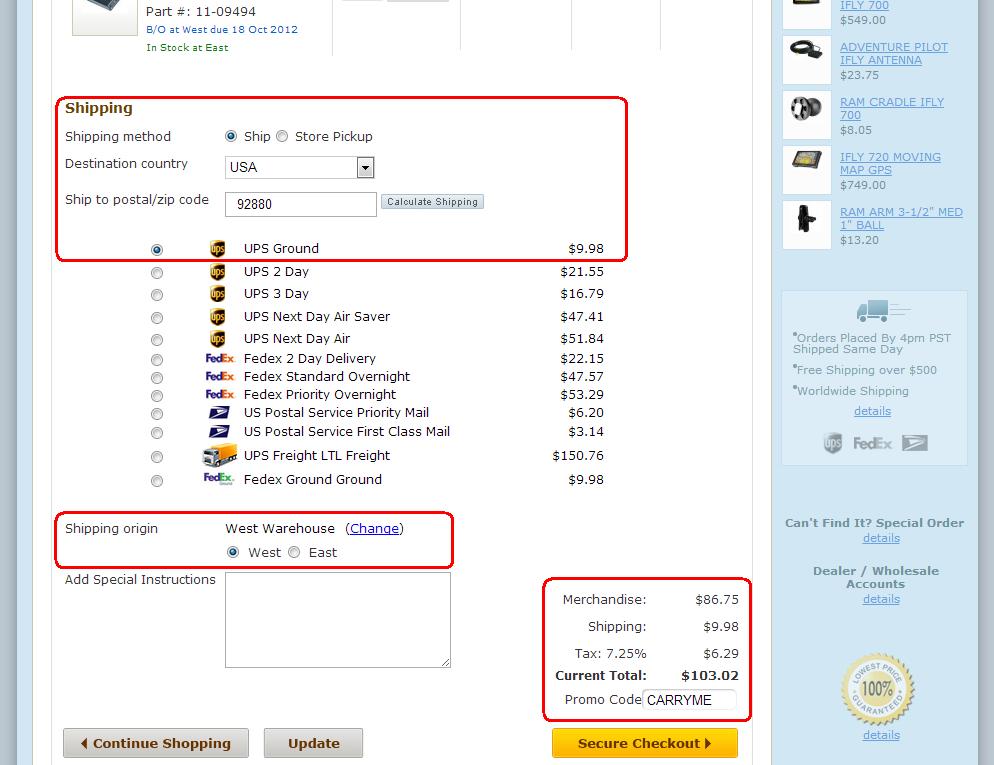
Task: Choose UPS 2 Day shipping option
Action: (157, 273)
